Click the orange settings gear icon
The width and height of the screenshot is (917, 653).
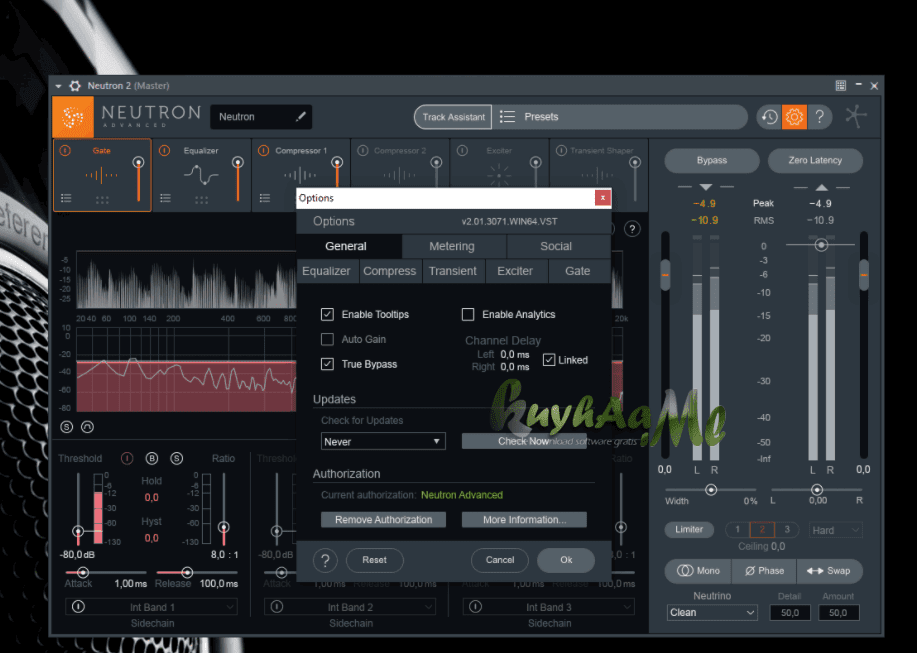point(794,117)
